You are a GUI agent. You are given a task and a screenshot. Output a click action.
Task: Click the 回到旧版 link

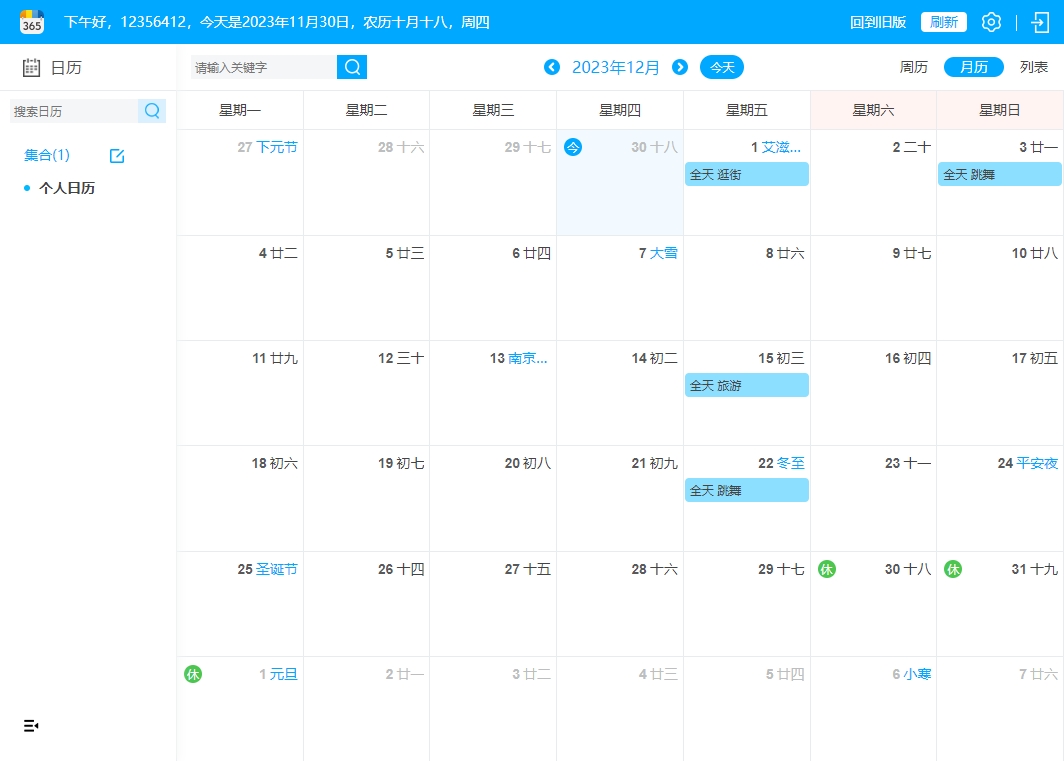tap(877, 22)
